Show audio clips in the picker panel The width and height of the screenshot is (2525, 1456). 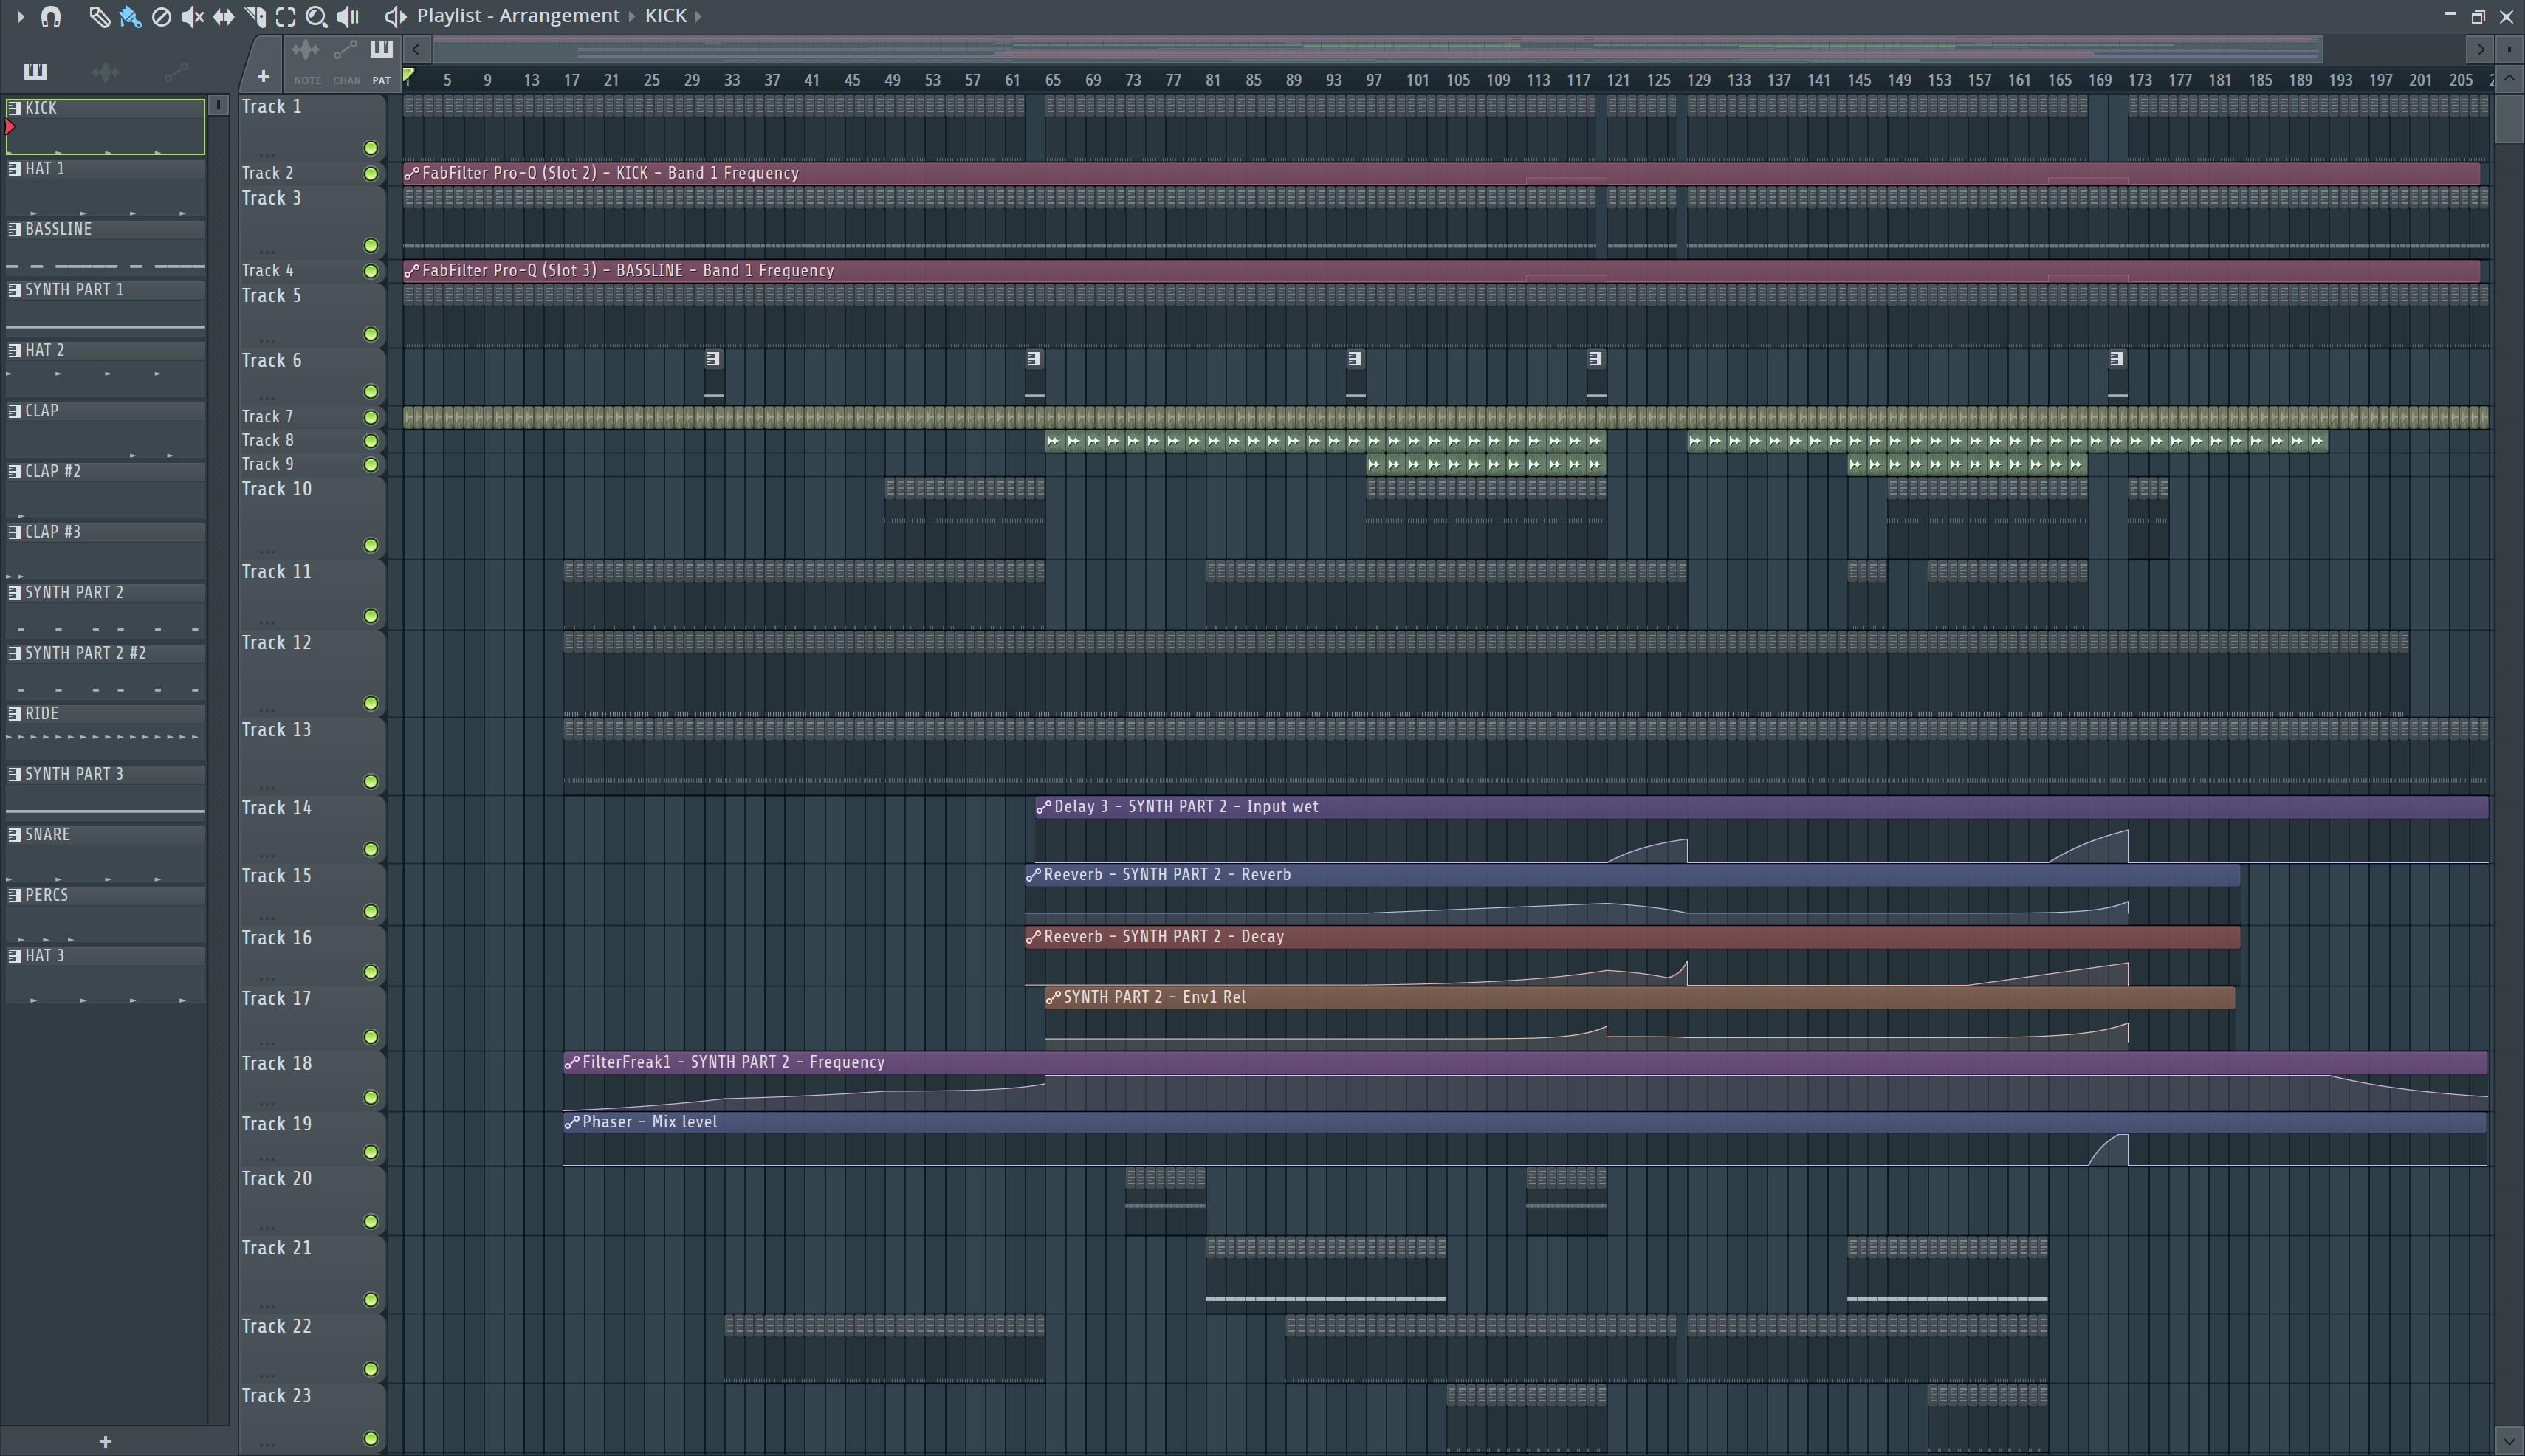105,71
